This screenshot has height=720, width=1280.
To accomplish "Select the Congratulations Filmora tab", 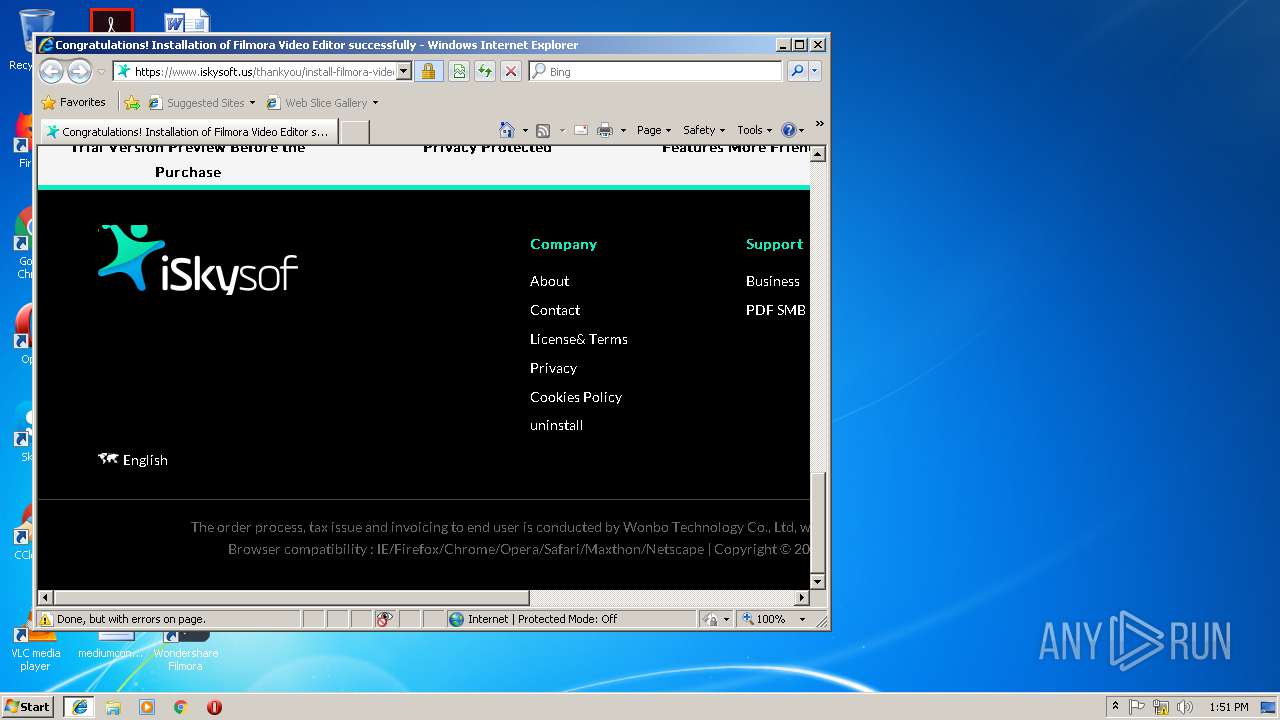I will 187,131.
